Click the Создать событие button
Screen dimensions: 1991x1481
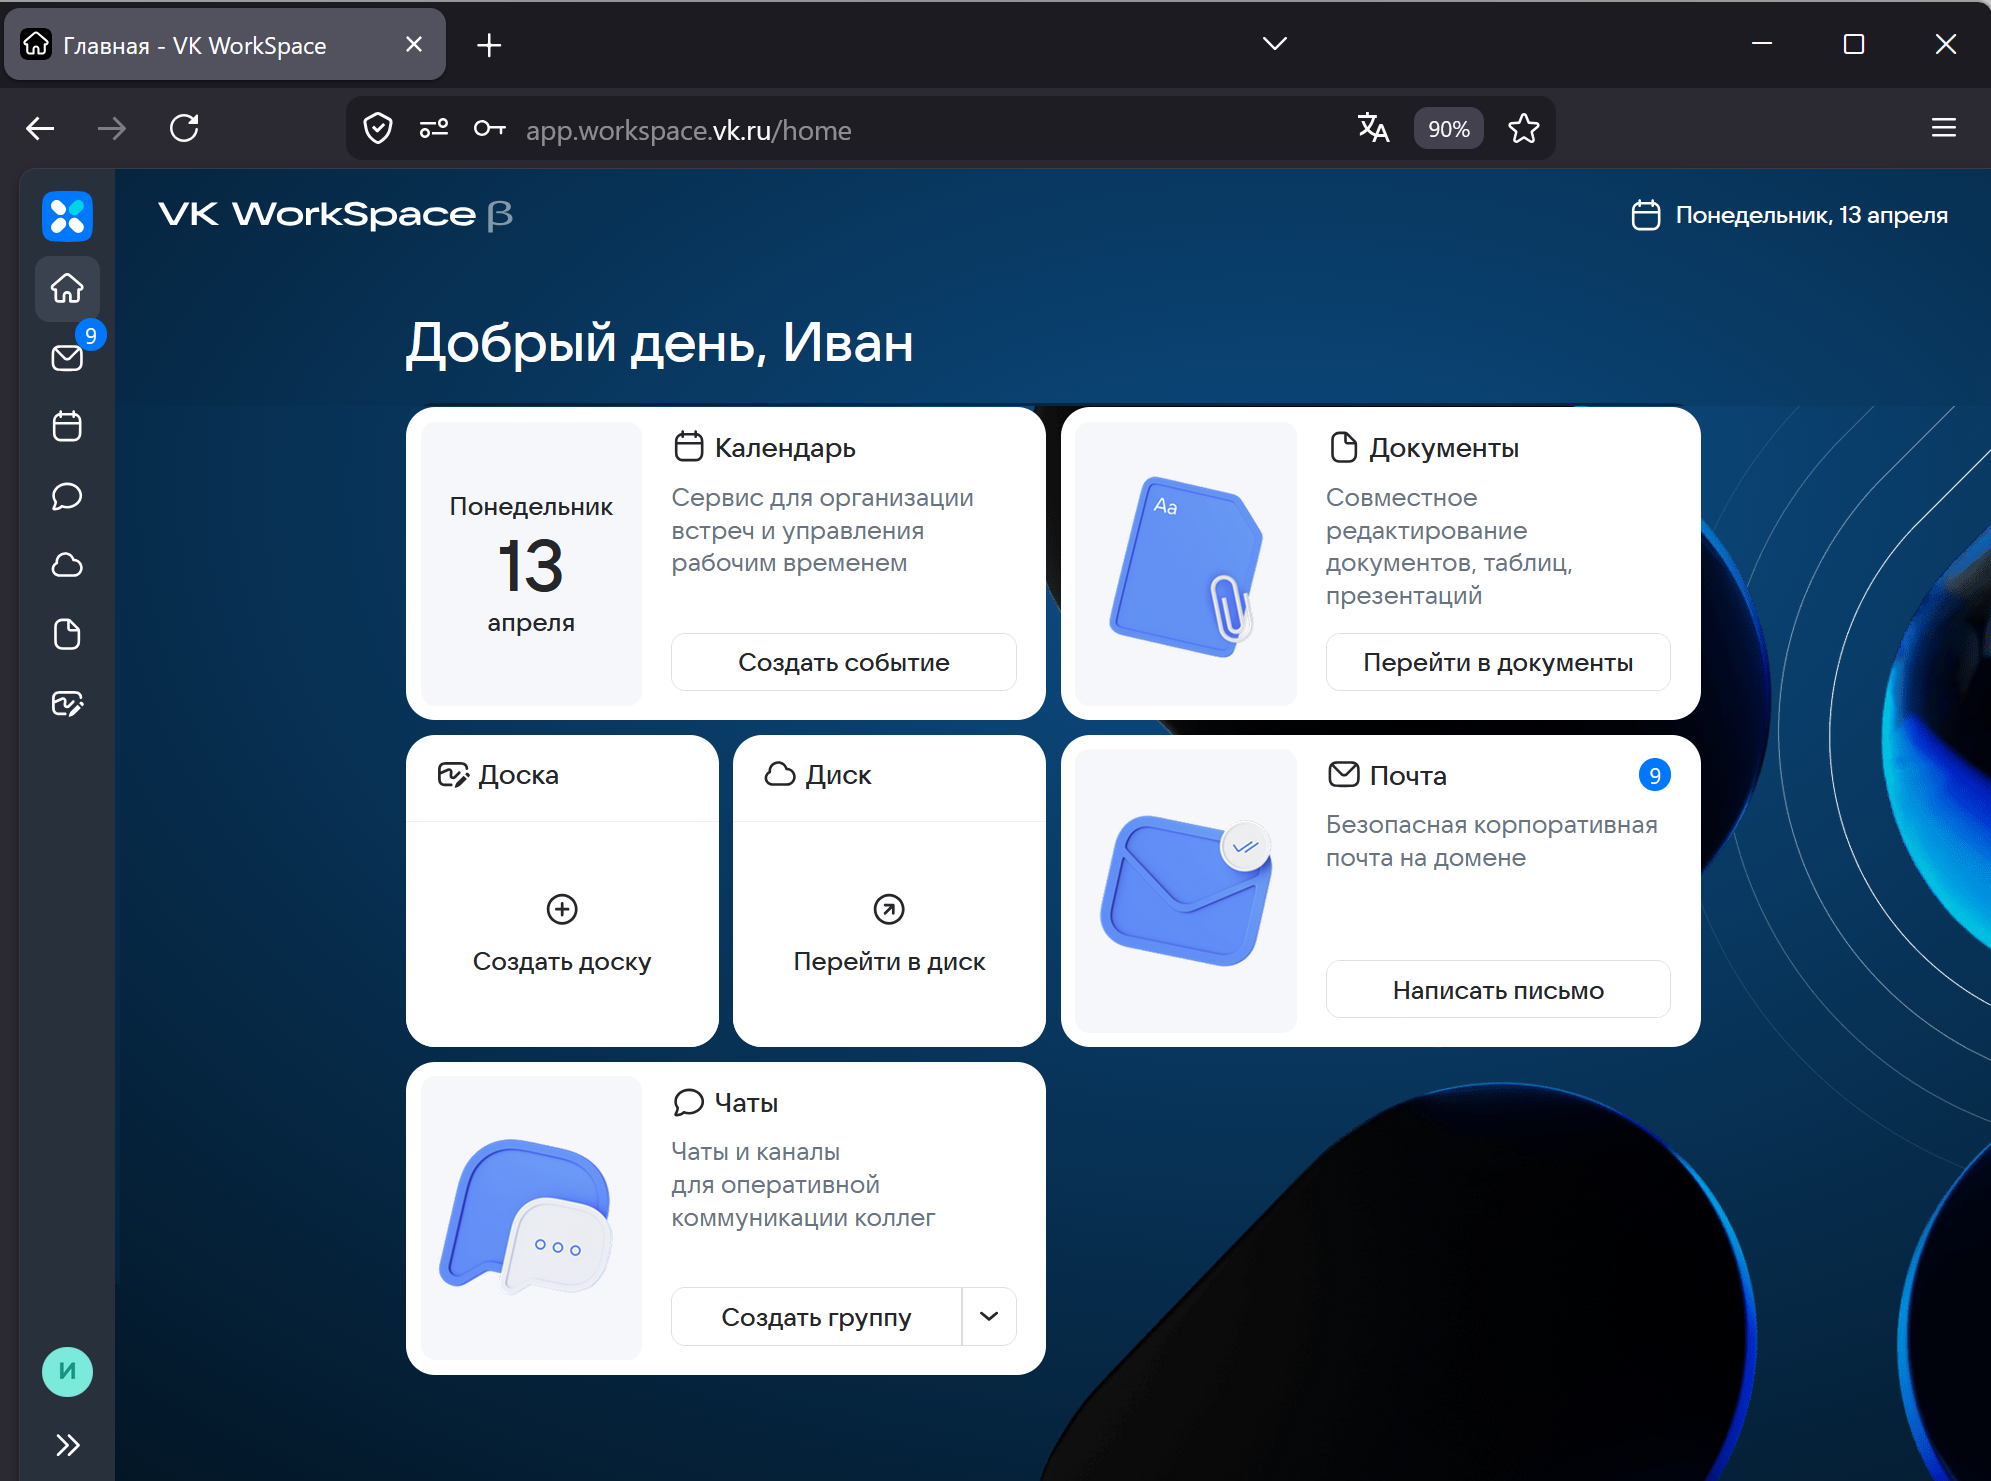[x=843, y=662]
